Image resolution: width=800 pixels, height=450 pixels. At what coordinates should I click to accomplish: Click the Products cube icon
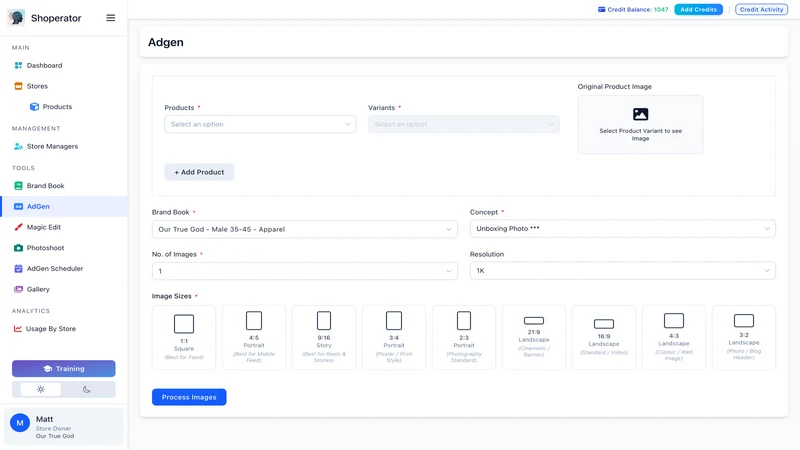(34, 107)
